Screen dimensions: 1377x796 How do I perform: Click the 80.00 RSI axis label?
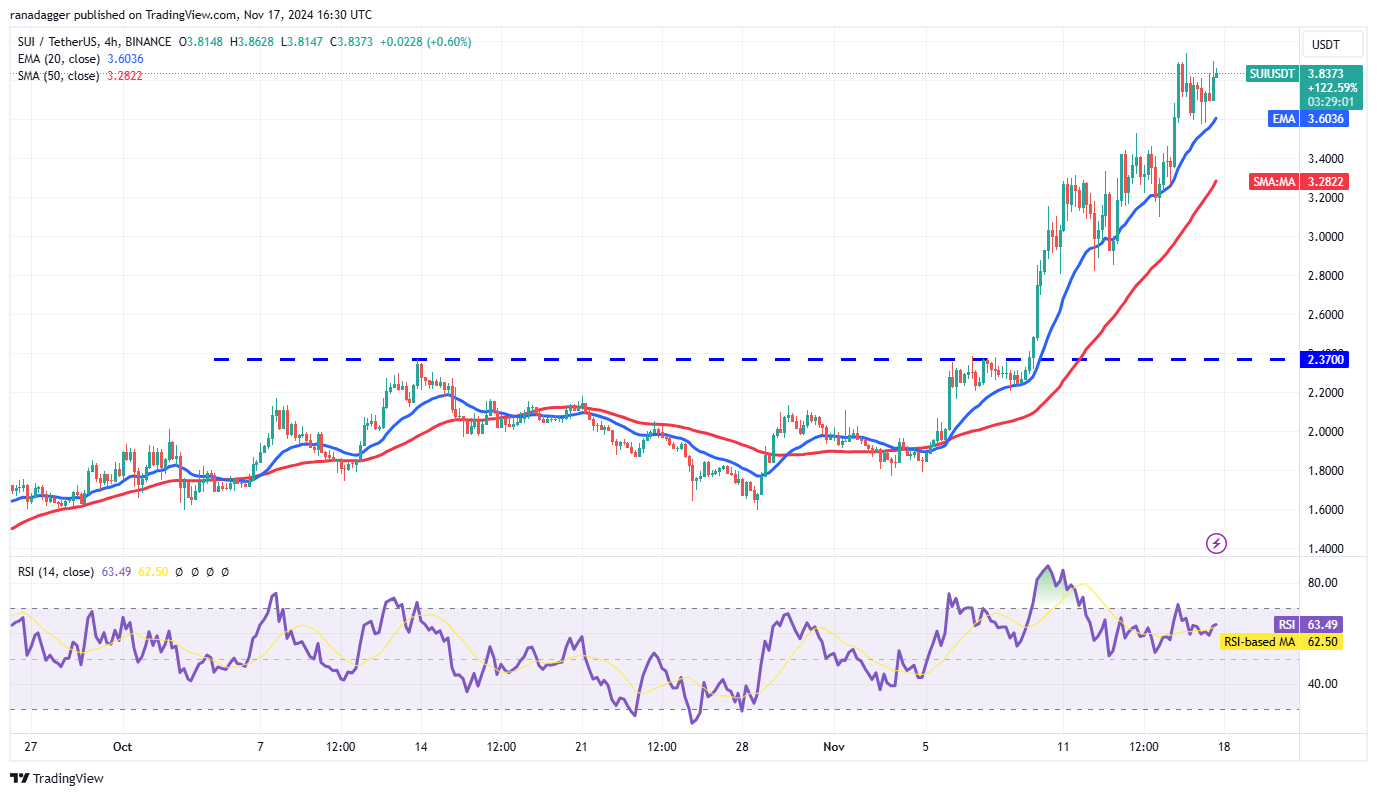(x=1323, y=583)
